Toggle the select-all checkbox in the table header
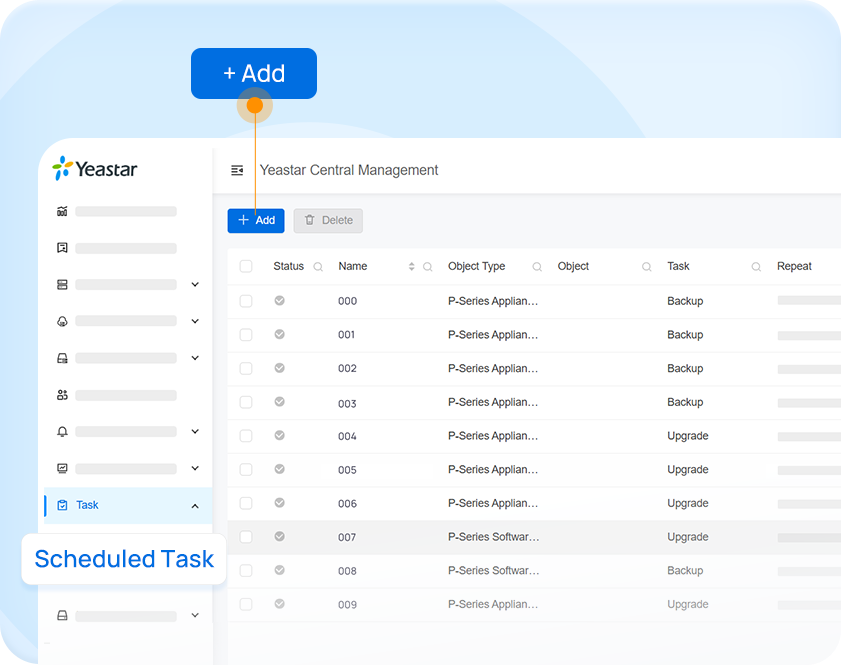Image resolution: width=841 pixels, height=665 pixels. [x=246, y=266]
